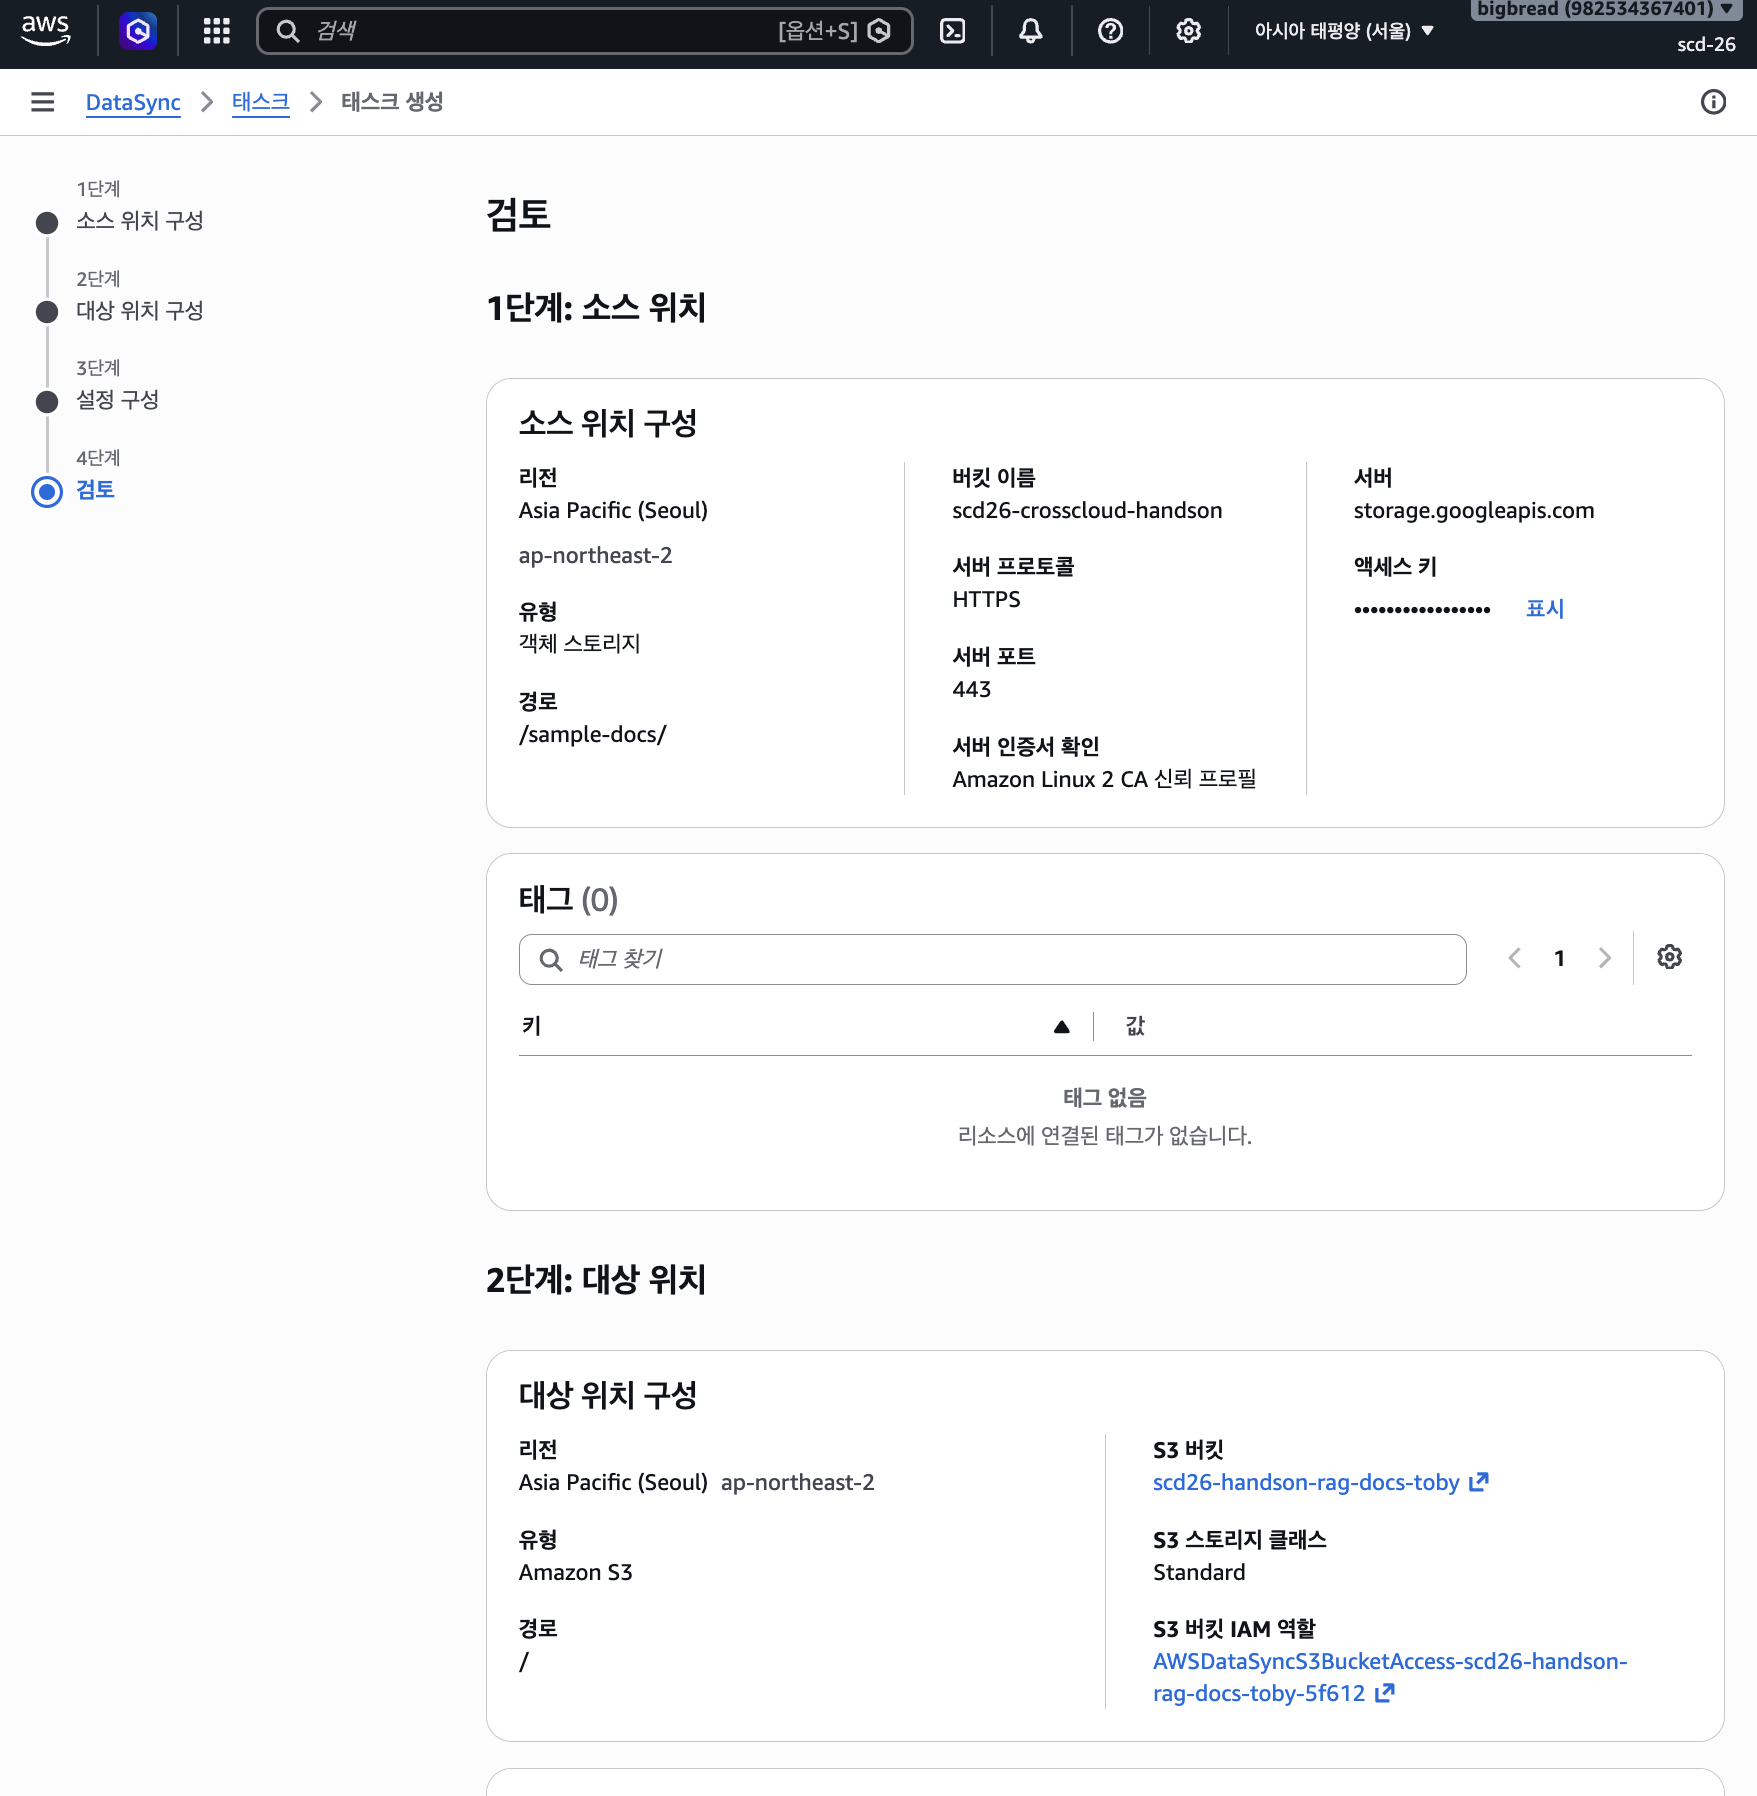The height and width of the screenshot is (1796, 1757).
Task: Click the Amazon Q icon inside search bar
Action: point(880,31)
